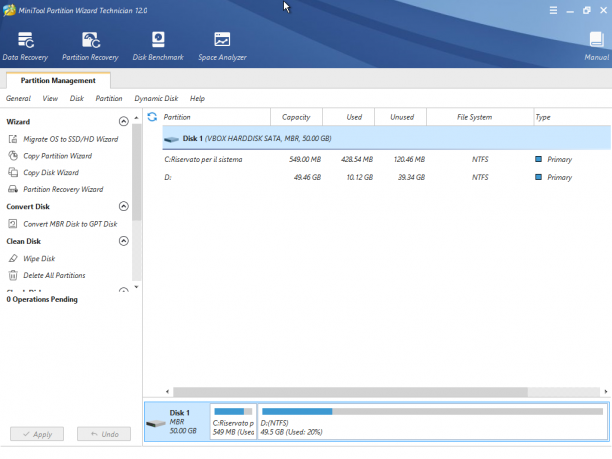Open the Partition menu
This screenshot has height=459, width=612.
pyautogui.click(x=109, y=98)
